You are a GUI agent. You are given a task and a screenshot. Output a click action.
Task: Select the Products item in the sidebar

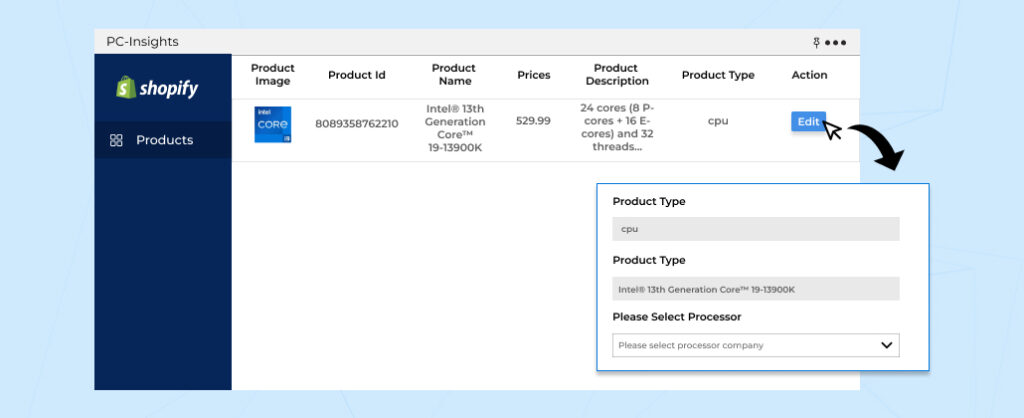[x=163, y=140]
